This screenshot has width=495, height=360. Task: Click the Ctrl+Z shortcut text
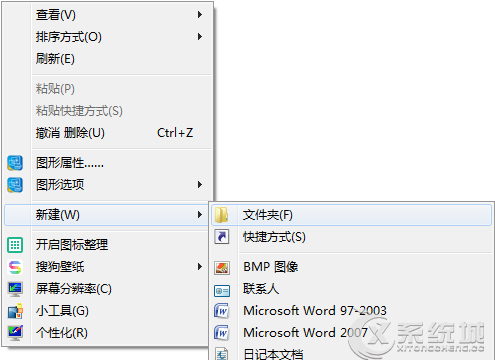175,133
